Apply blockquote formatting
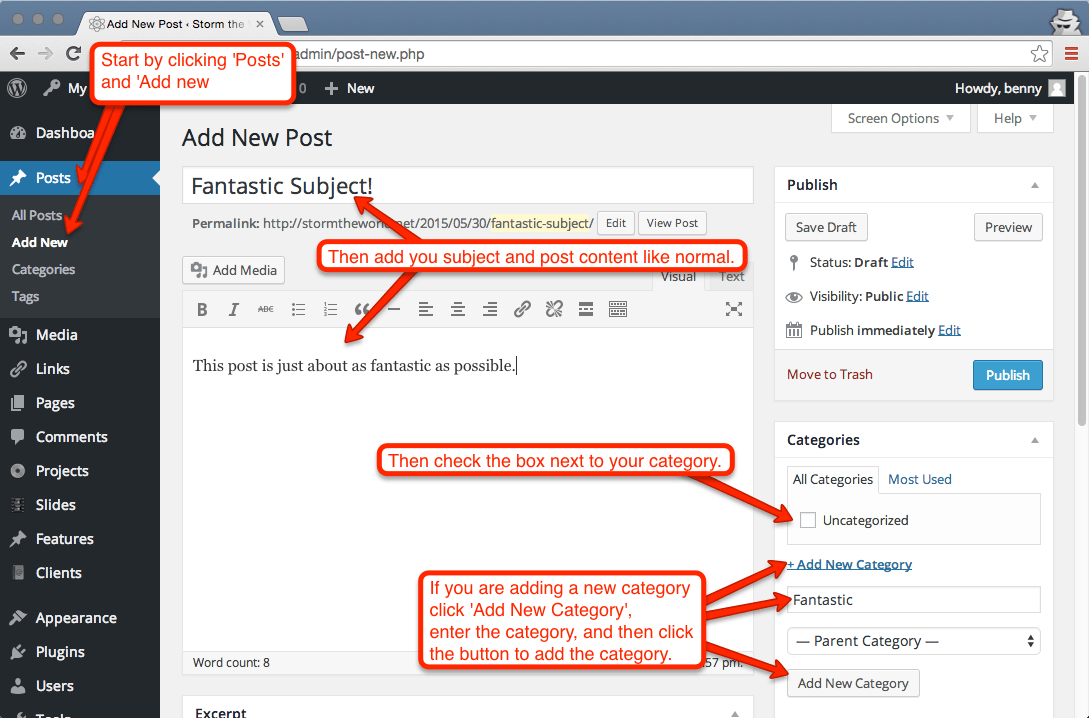 click(x=362, y=308)
